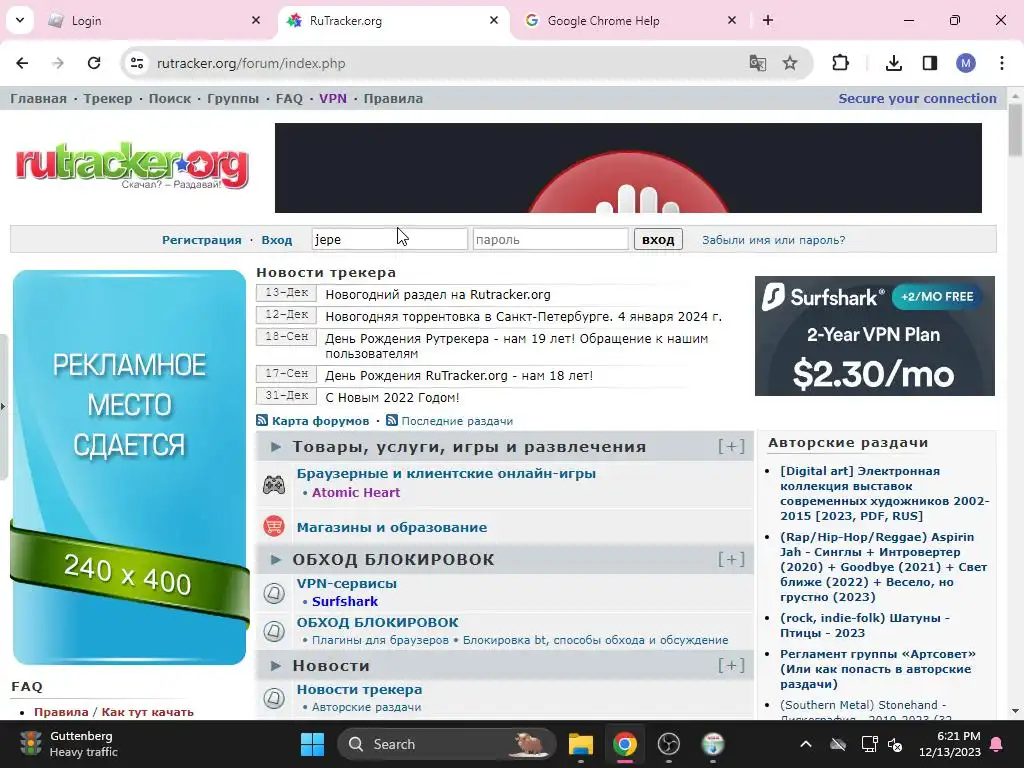Focus the пароль password field

pyautogui.click(x=551, y=239)
